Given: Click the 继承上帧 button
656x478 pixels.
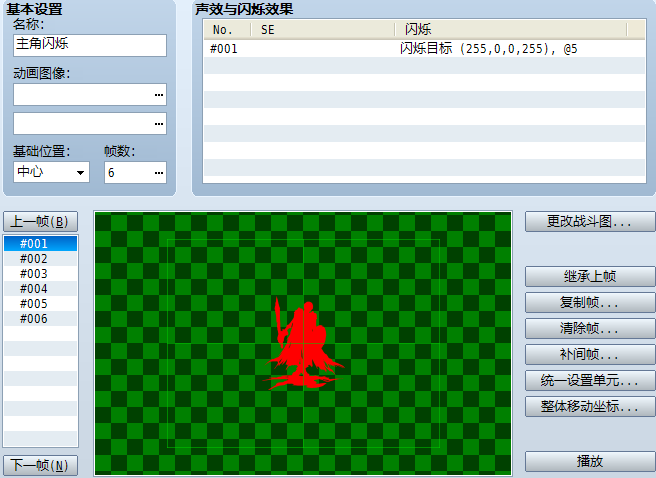Looking at the screenshot, I should (590, 276).
